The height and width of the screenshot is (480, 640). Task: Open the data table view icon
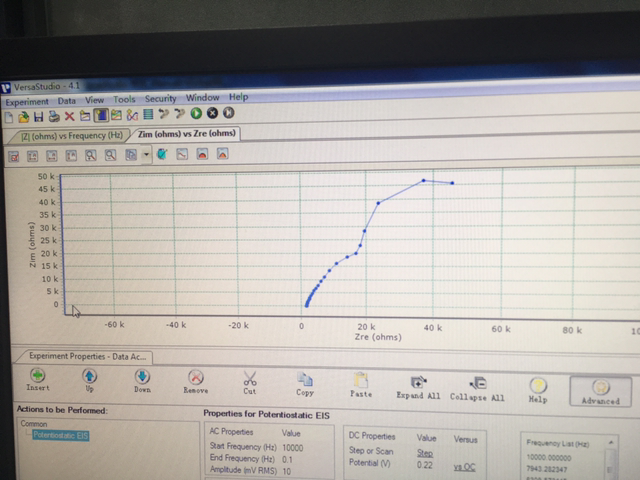(x=148, y=115)
